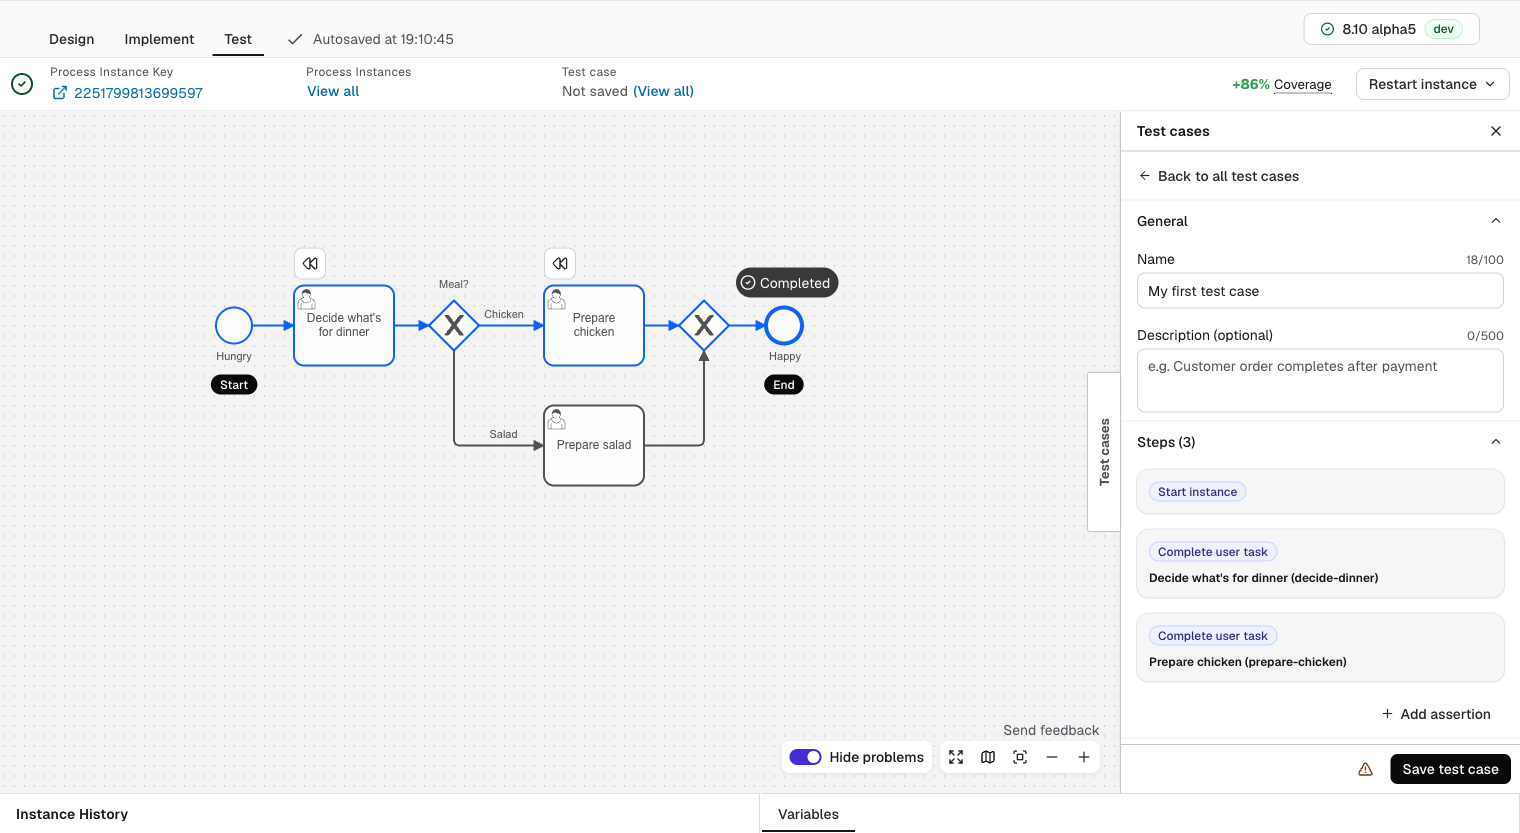Click the fit-to-viewport expand icon
This screenshot has width=1520, height=833.
click(956, 757)
